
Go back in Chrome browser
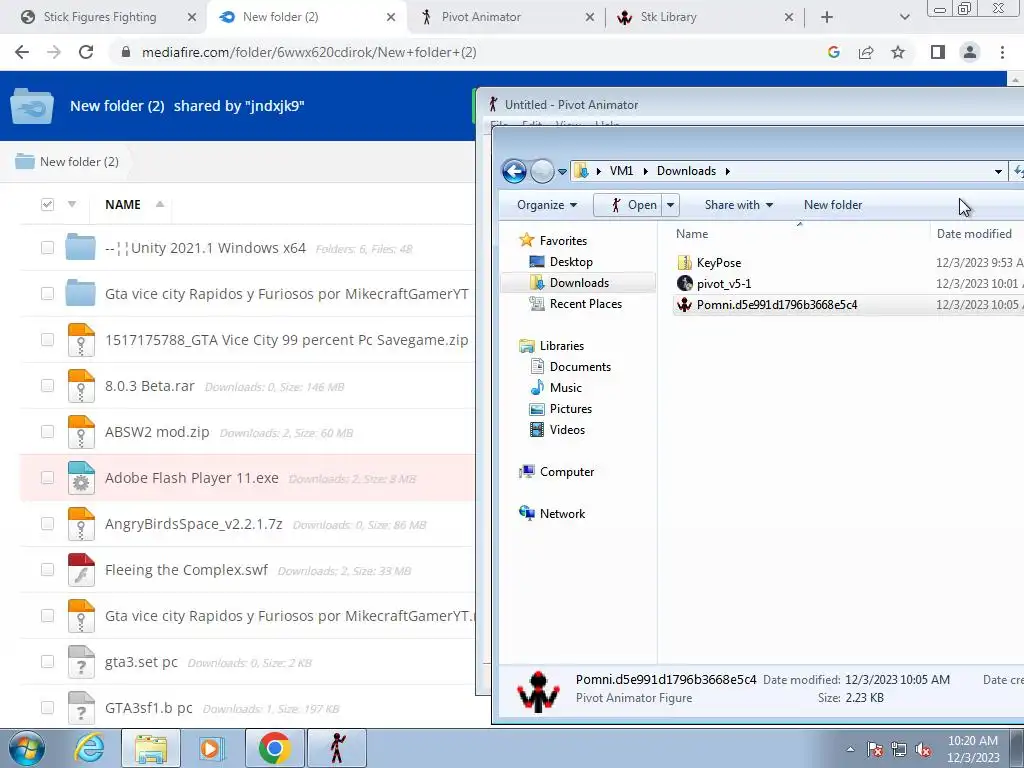coord(22,52)
